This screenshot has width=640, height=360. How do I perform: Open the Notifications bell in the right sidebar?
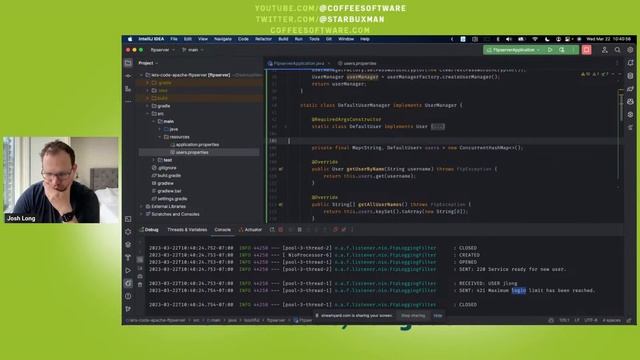631,63
